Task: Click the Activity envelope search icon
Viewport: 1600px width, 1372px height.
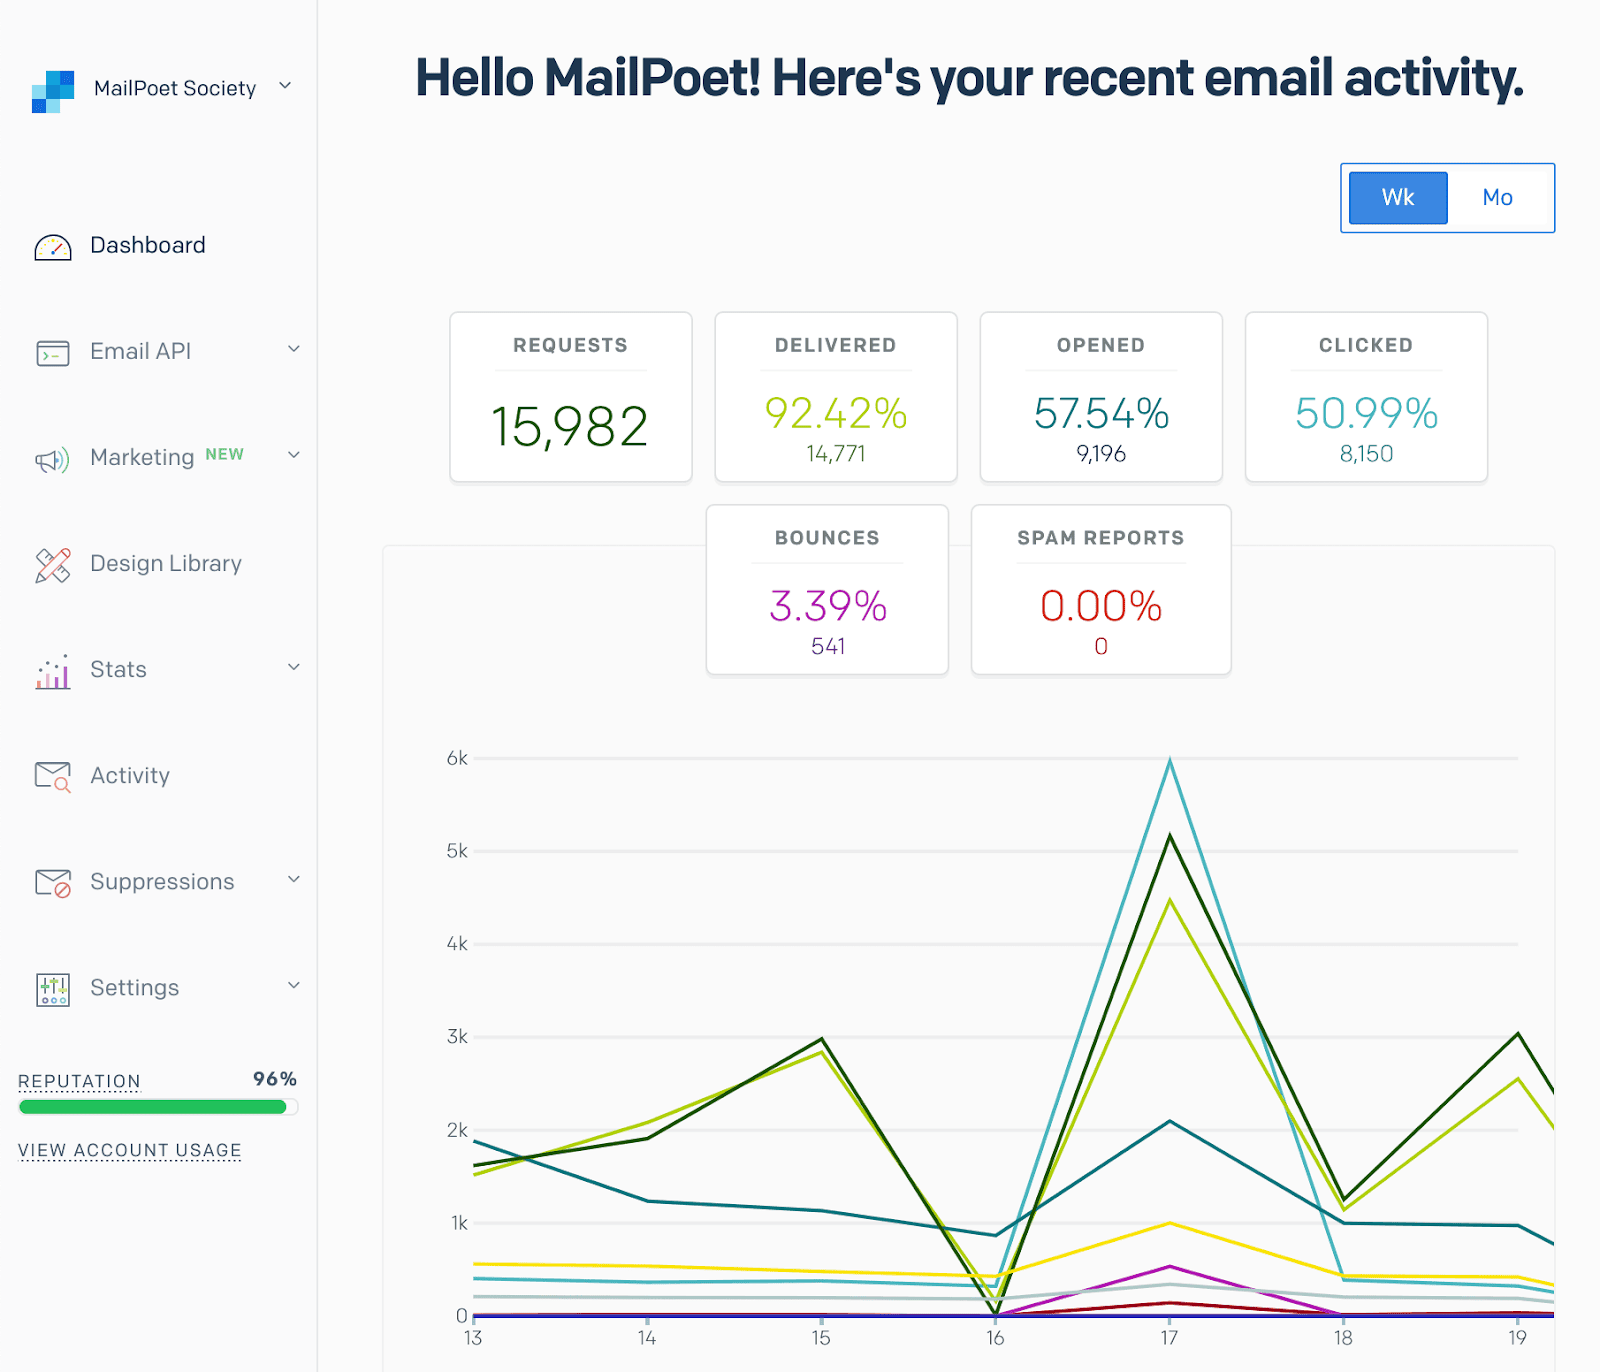Action: [53, 777]
